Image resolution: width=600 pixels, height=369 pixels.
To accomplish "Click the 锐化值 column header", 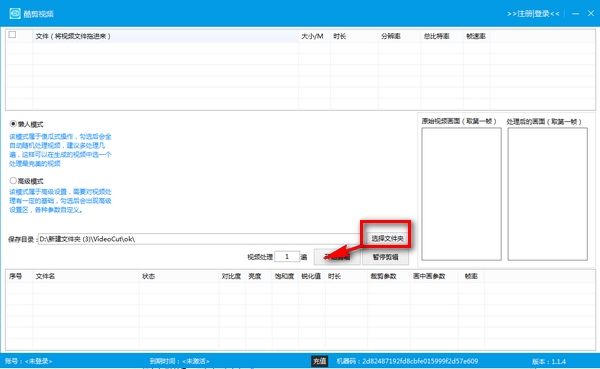I will 311,276.
